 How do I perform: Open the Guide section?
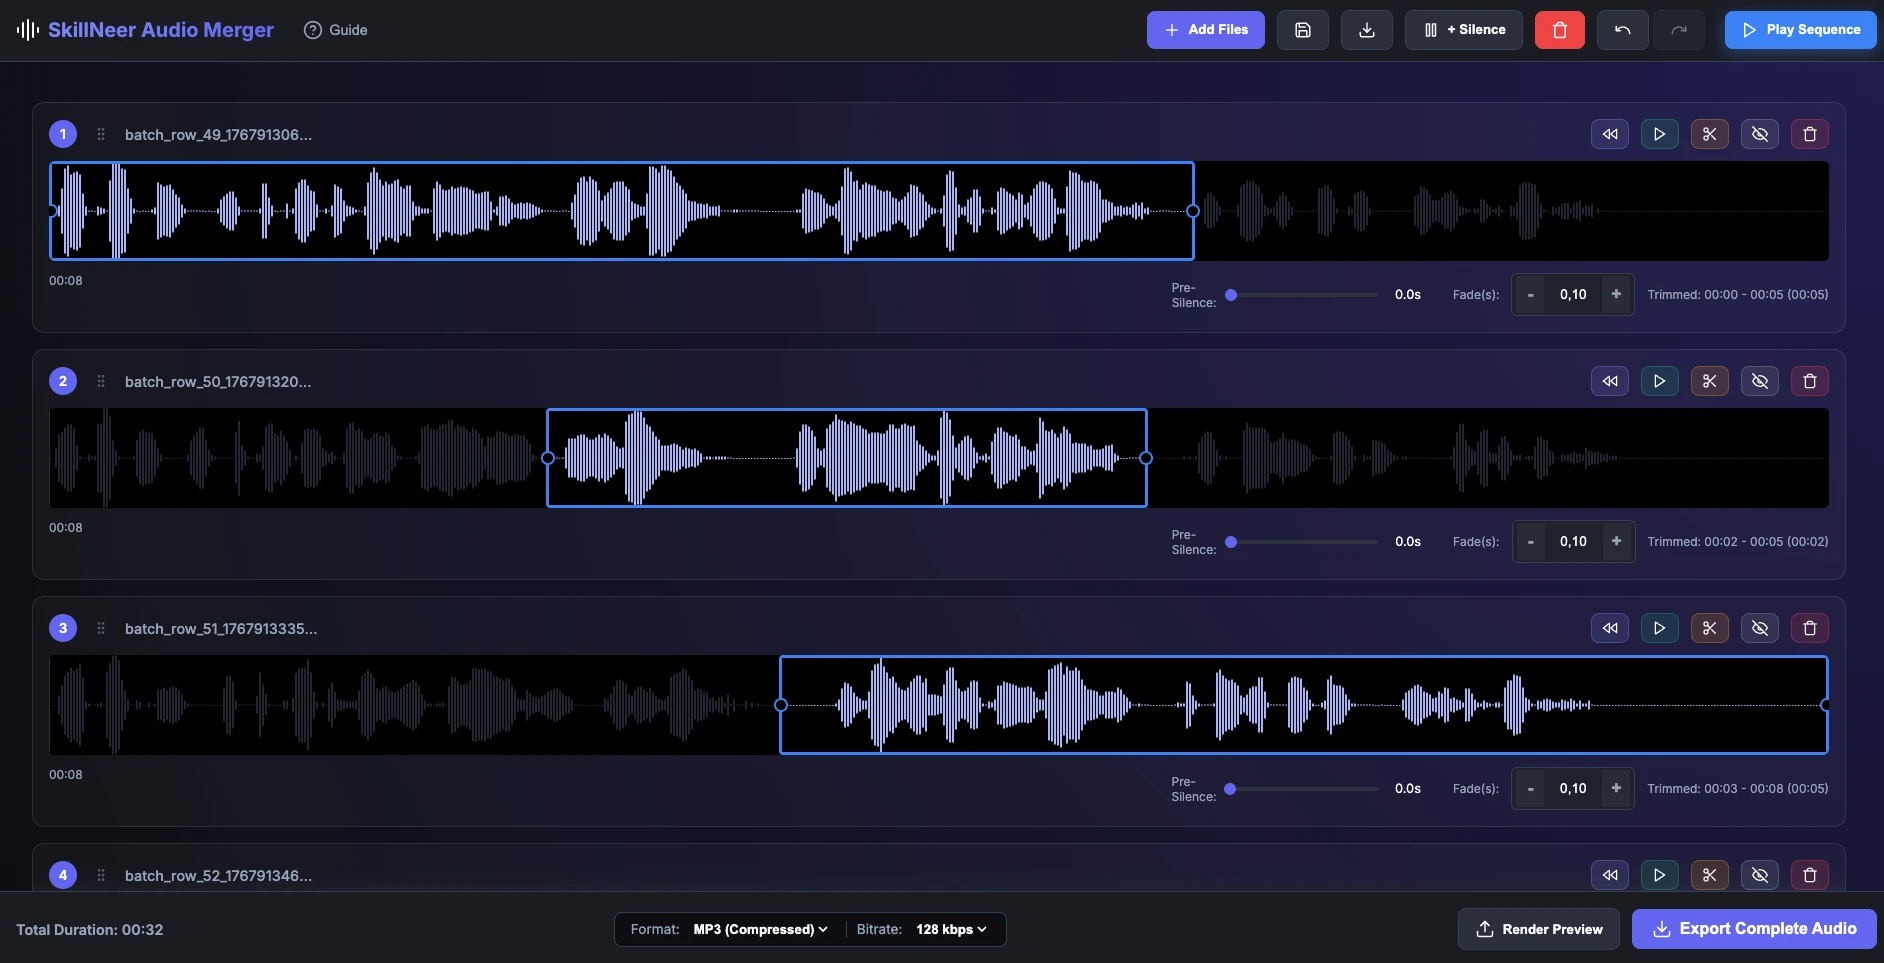coord(335,30)
